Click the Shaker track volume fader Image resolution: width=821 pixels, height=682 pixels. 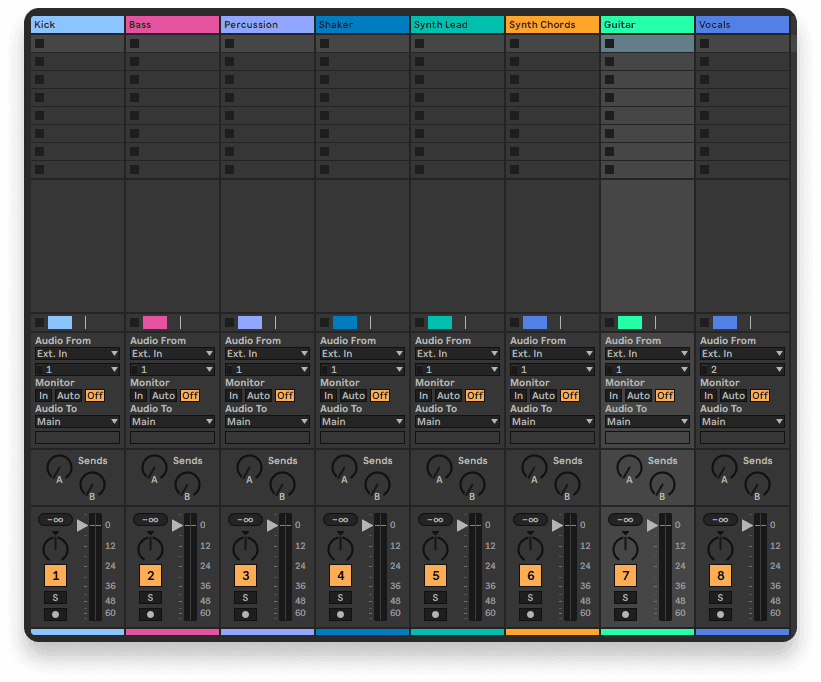(x=368, y=525)
